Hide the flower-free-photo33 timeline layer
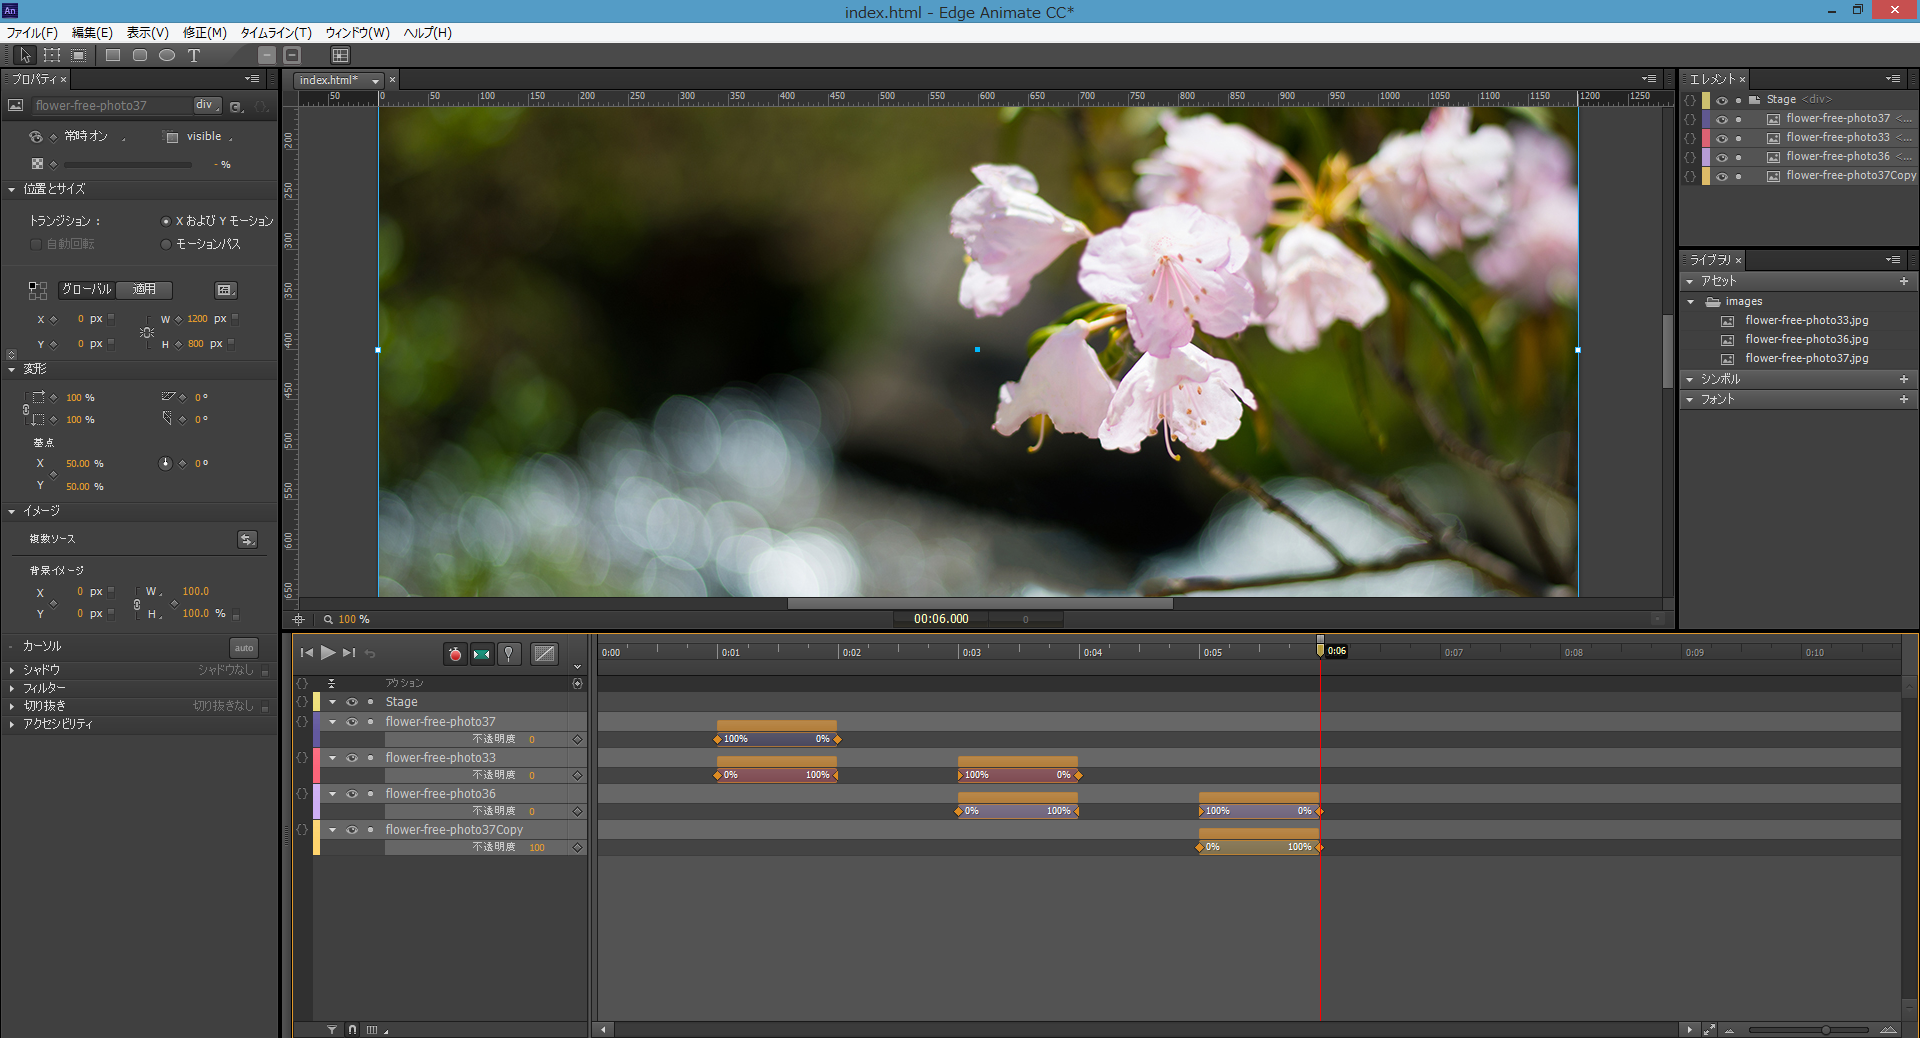Viewport: 1920px width, 1038px height. [x=352, y=758]
